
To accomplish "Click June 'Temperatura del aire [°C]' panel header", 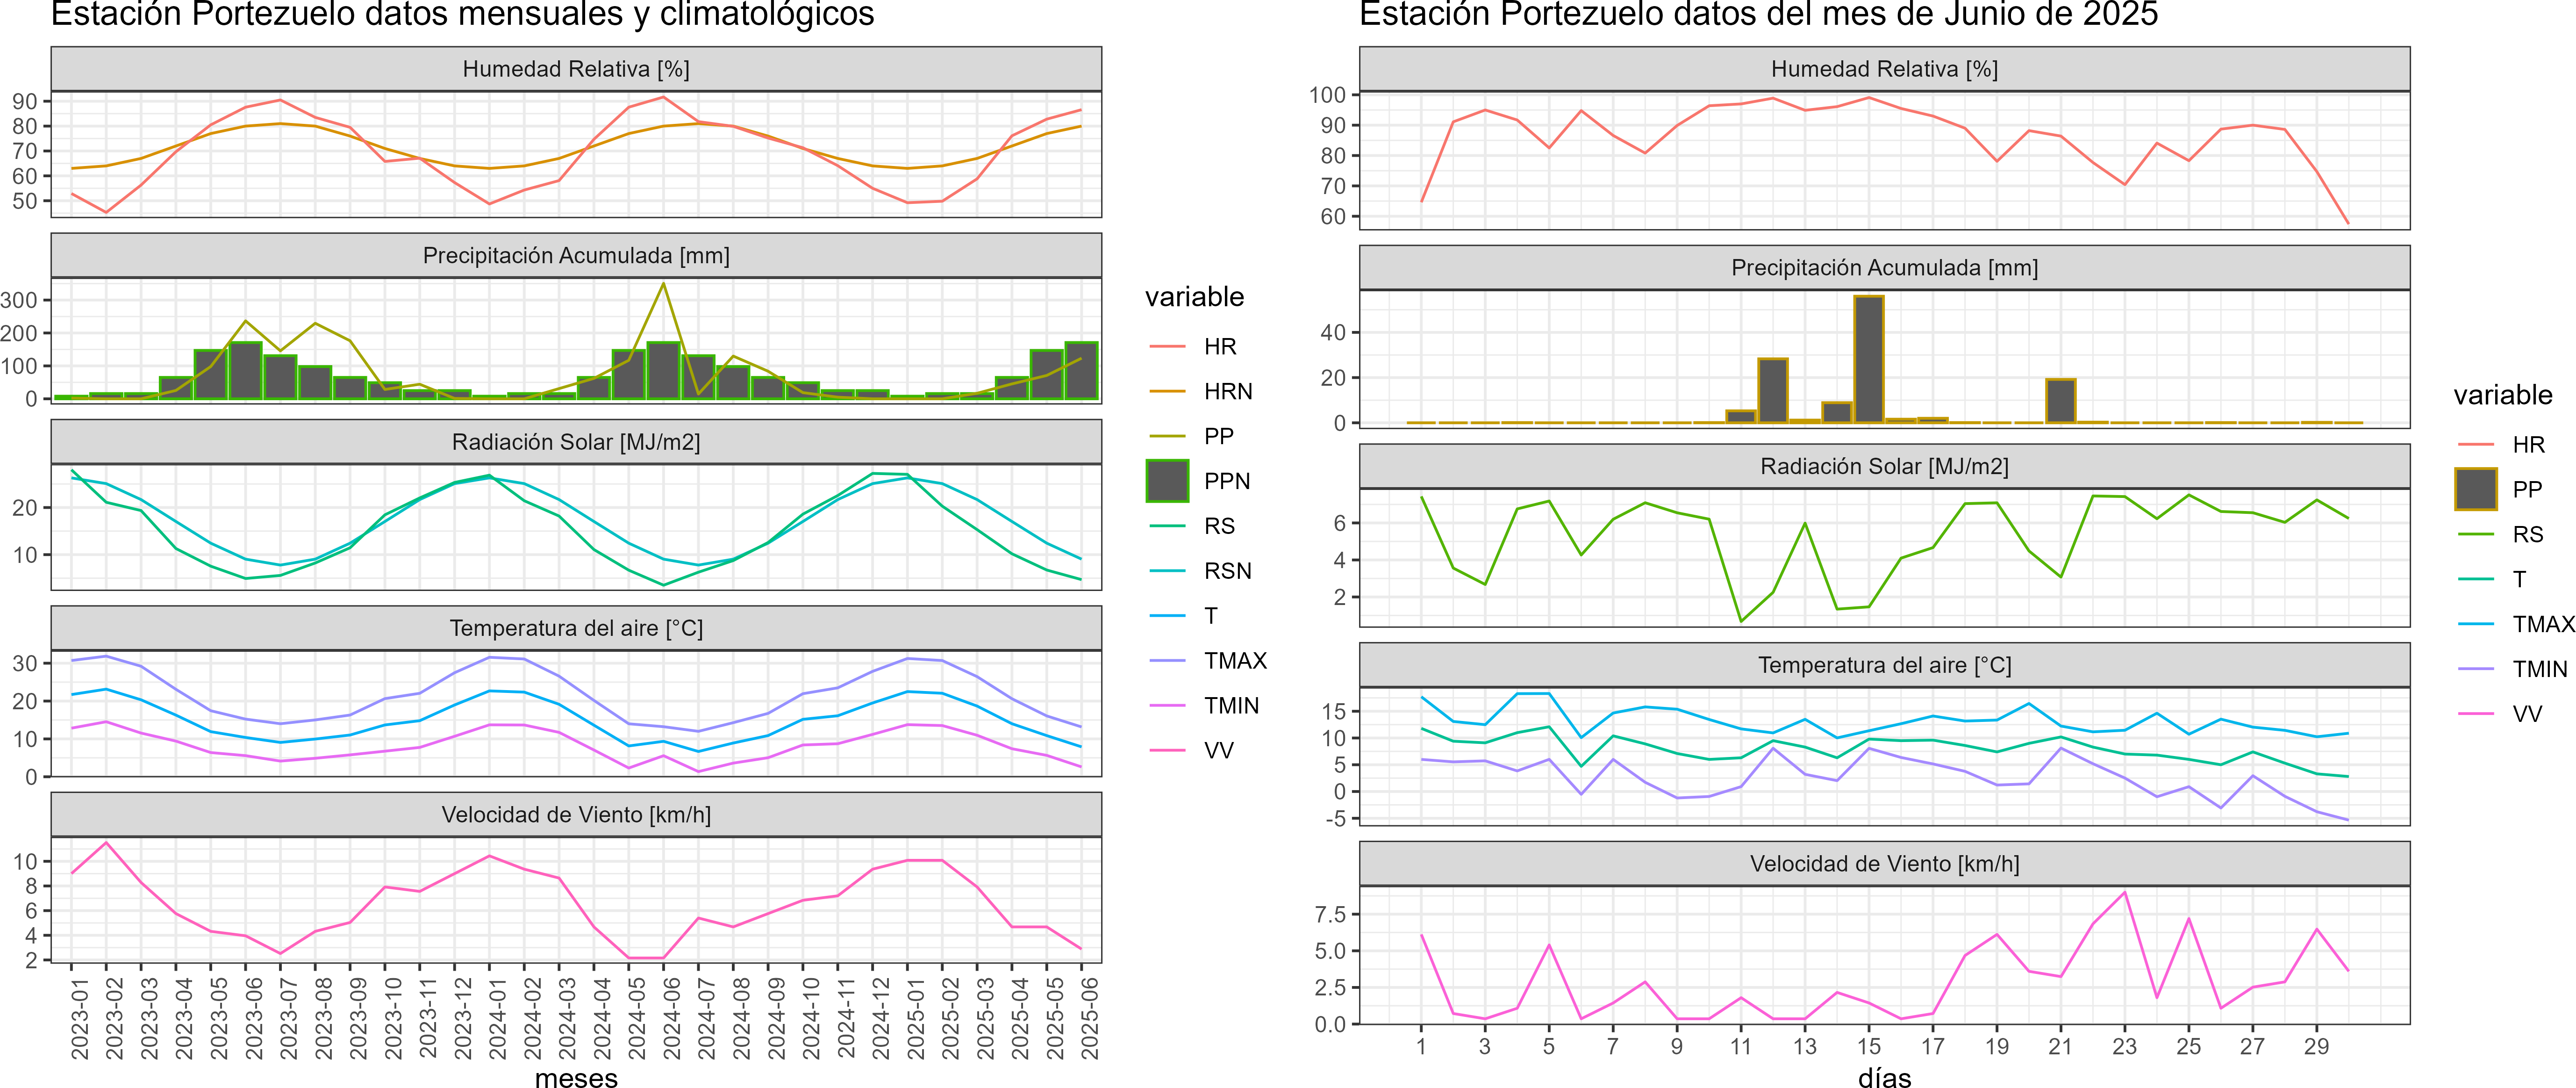I will (x=1884, y=665).
